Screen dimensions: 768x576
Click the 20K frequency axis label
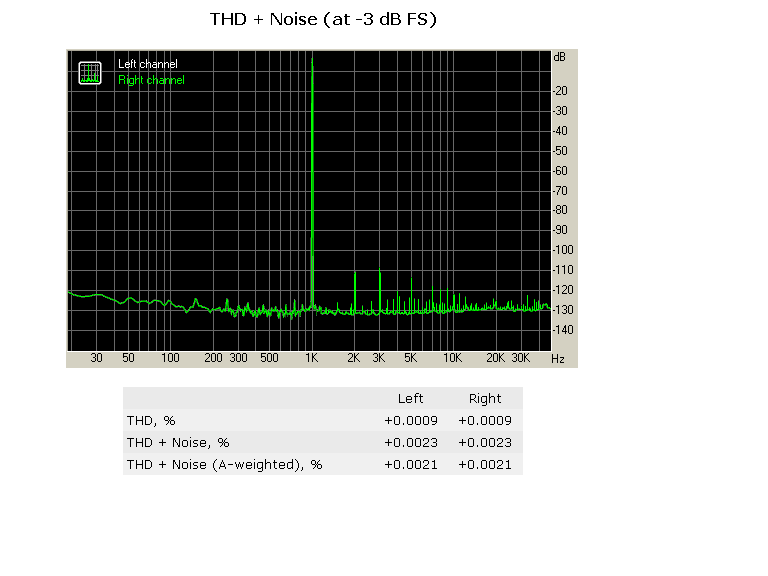(x=495, y=358)
